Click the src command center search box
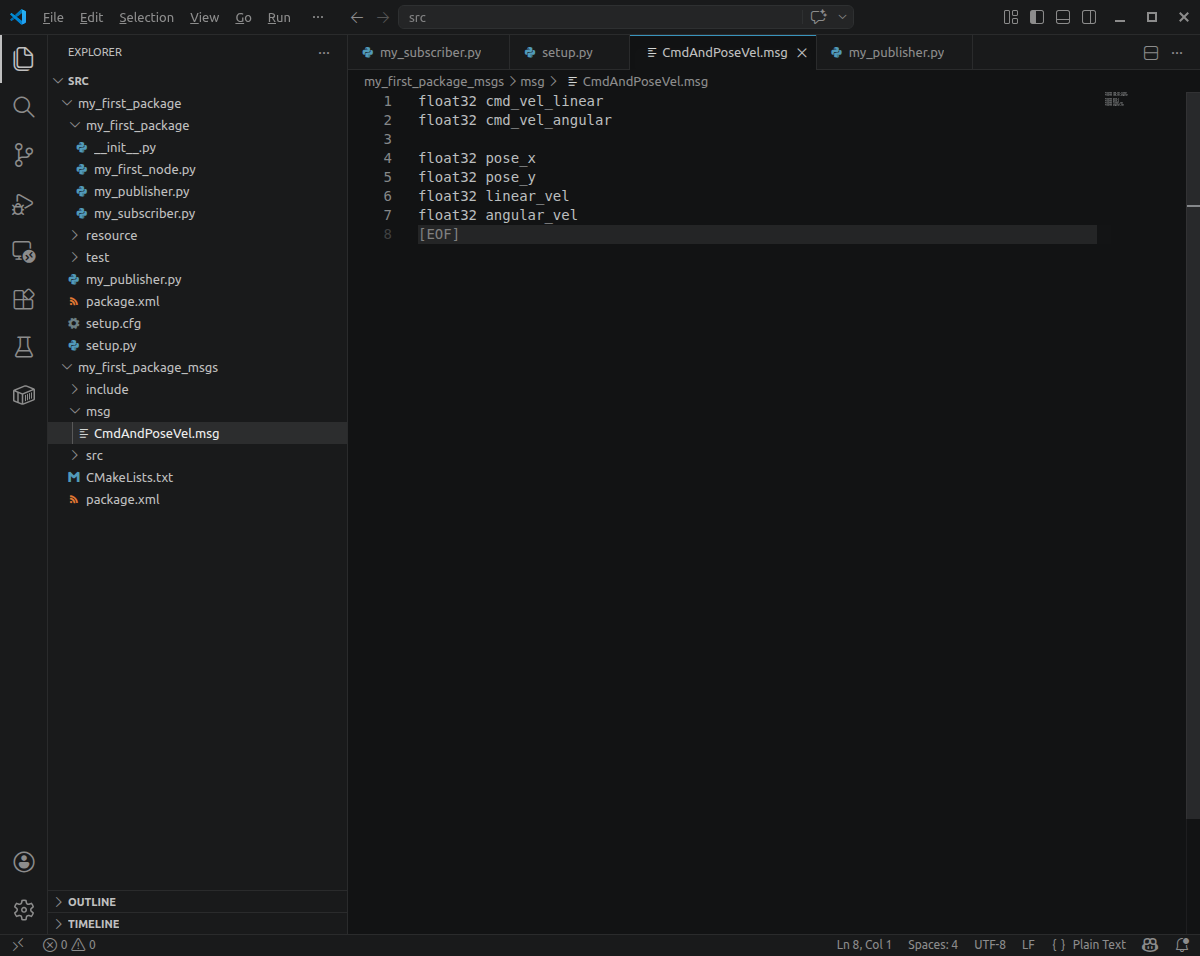The image size is (1200, 956). pyautogui.click(x=625, y=17)
